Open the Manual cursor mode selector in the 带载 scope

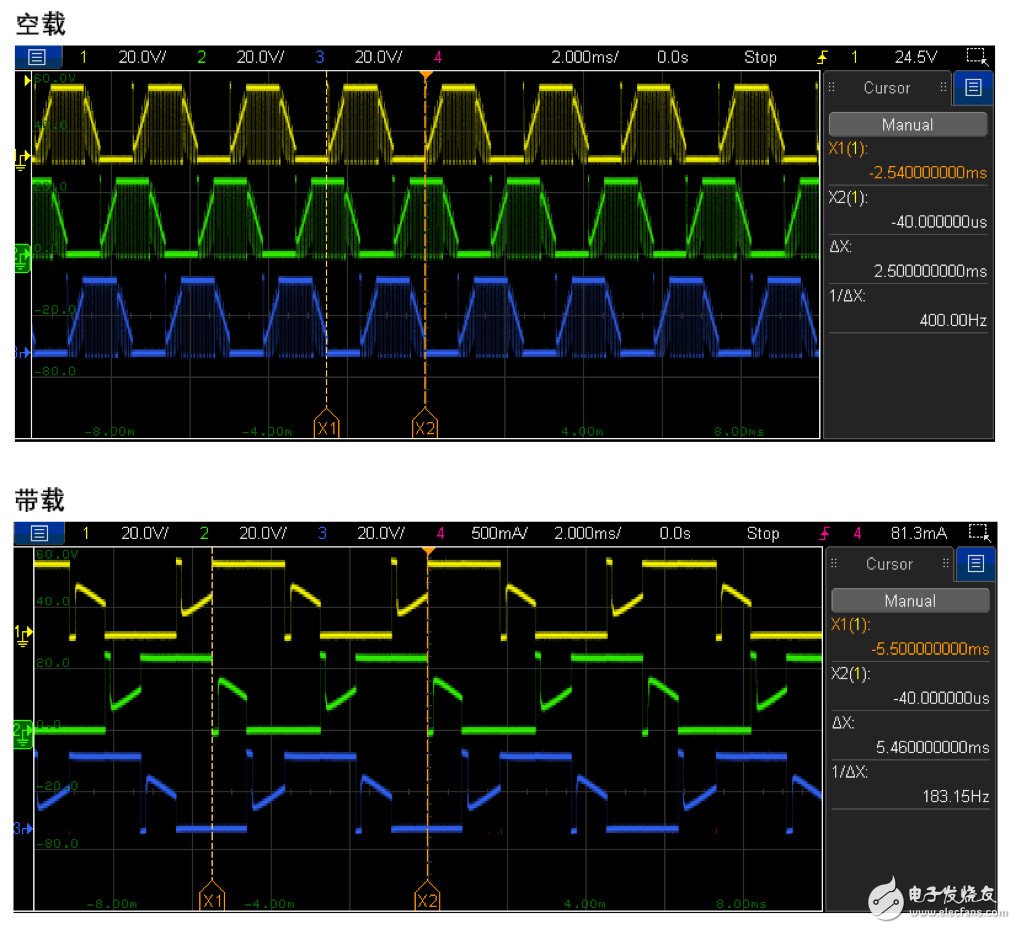click(910, 601)
